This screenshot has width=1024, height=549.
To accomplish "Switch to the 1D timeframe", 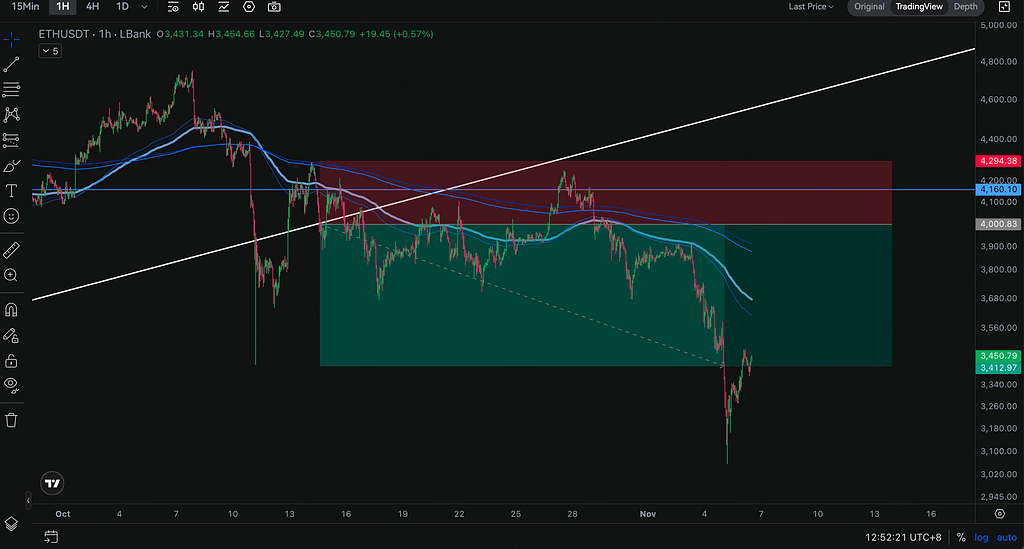I will point(122,7).
